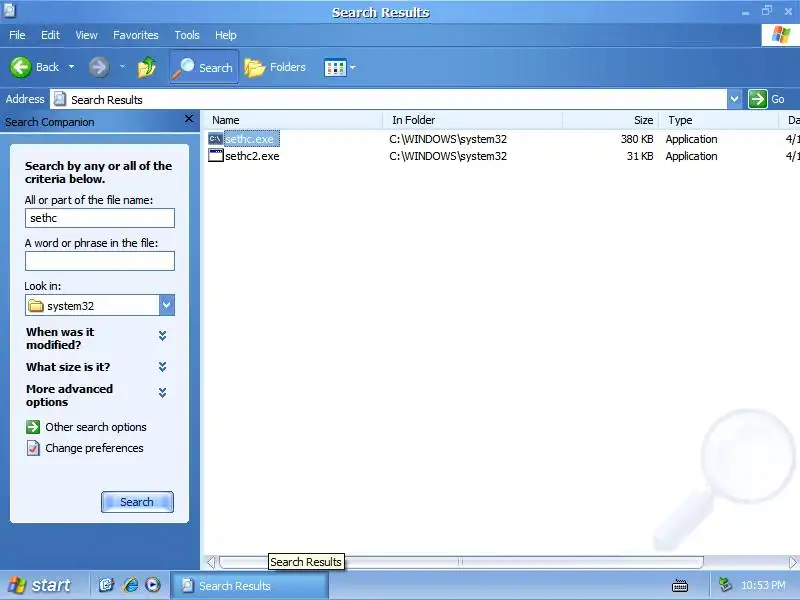Screen dimensions: 800x600
Task: Click the on-screen keyboard tray icon
Action: [x=680, y=585]
